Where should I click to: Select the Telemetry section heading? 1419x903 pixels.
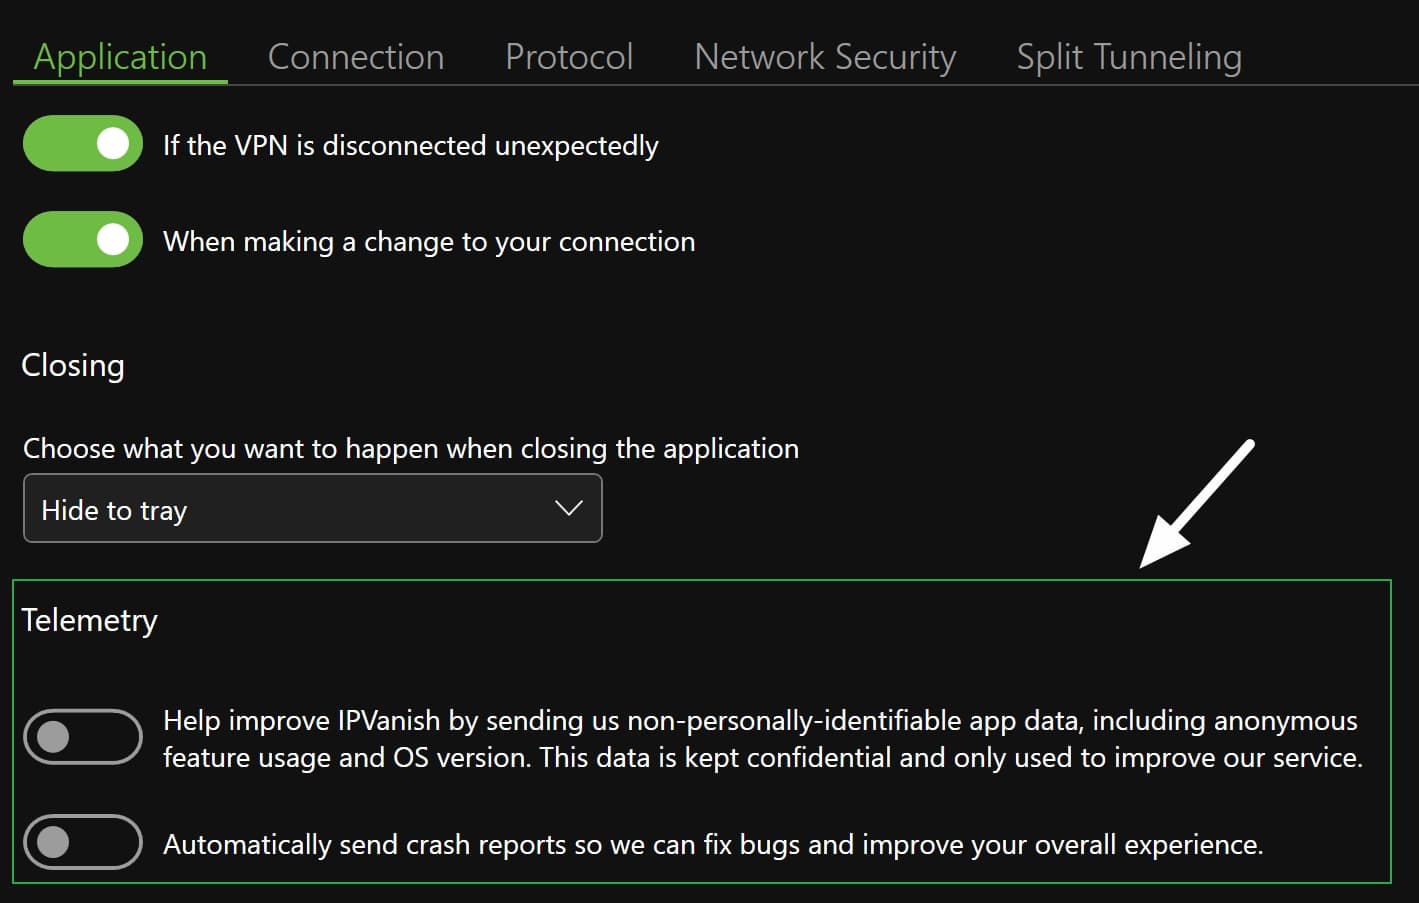point(90,621)
